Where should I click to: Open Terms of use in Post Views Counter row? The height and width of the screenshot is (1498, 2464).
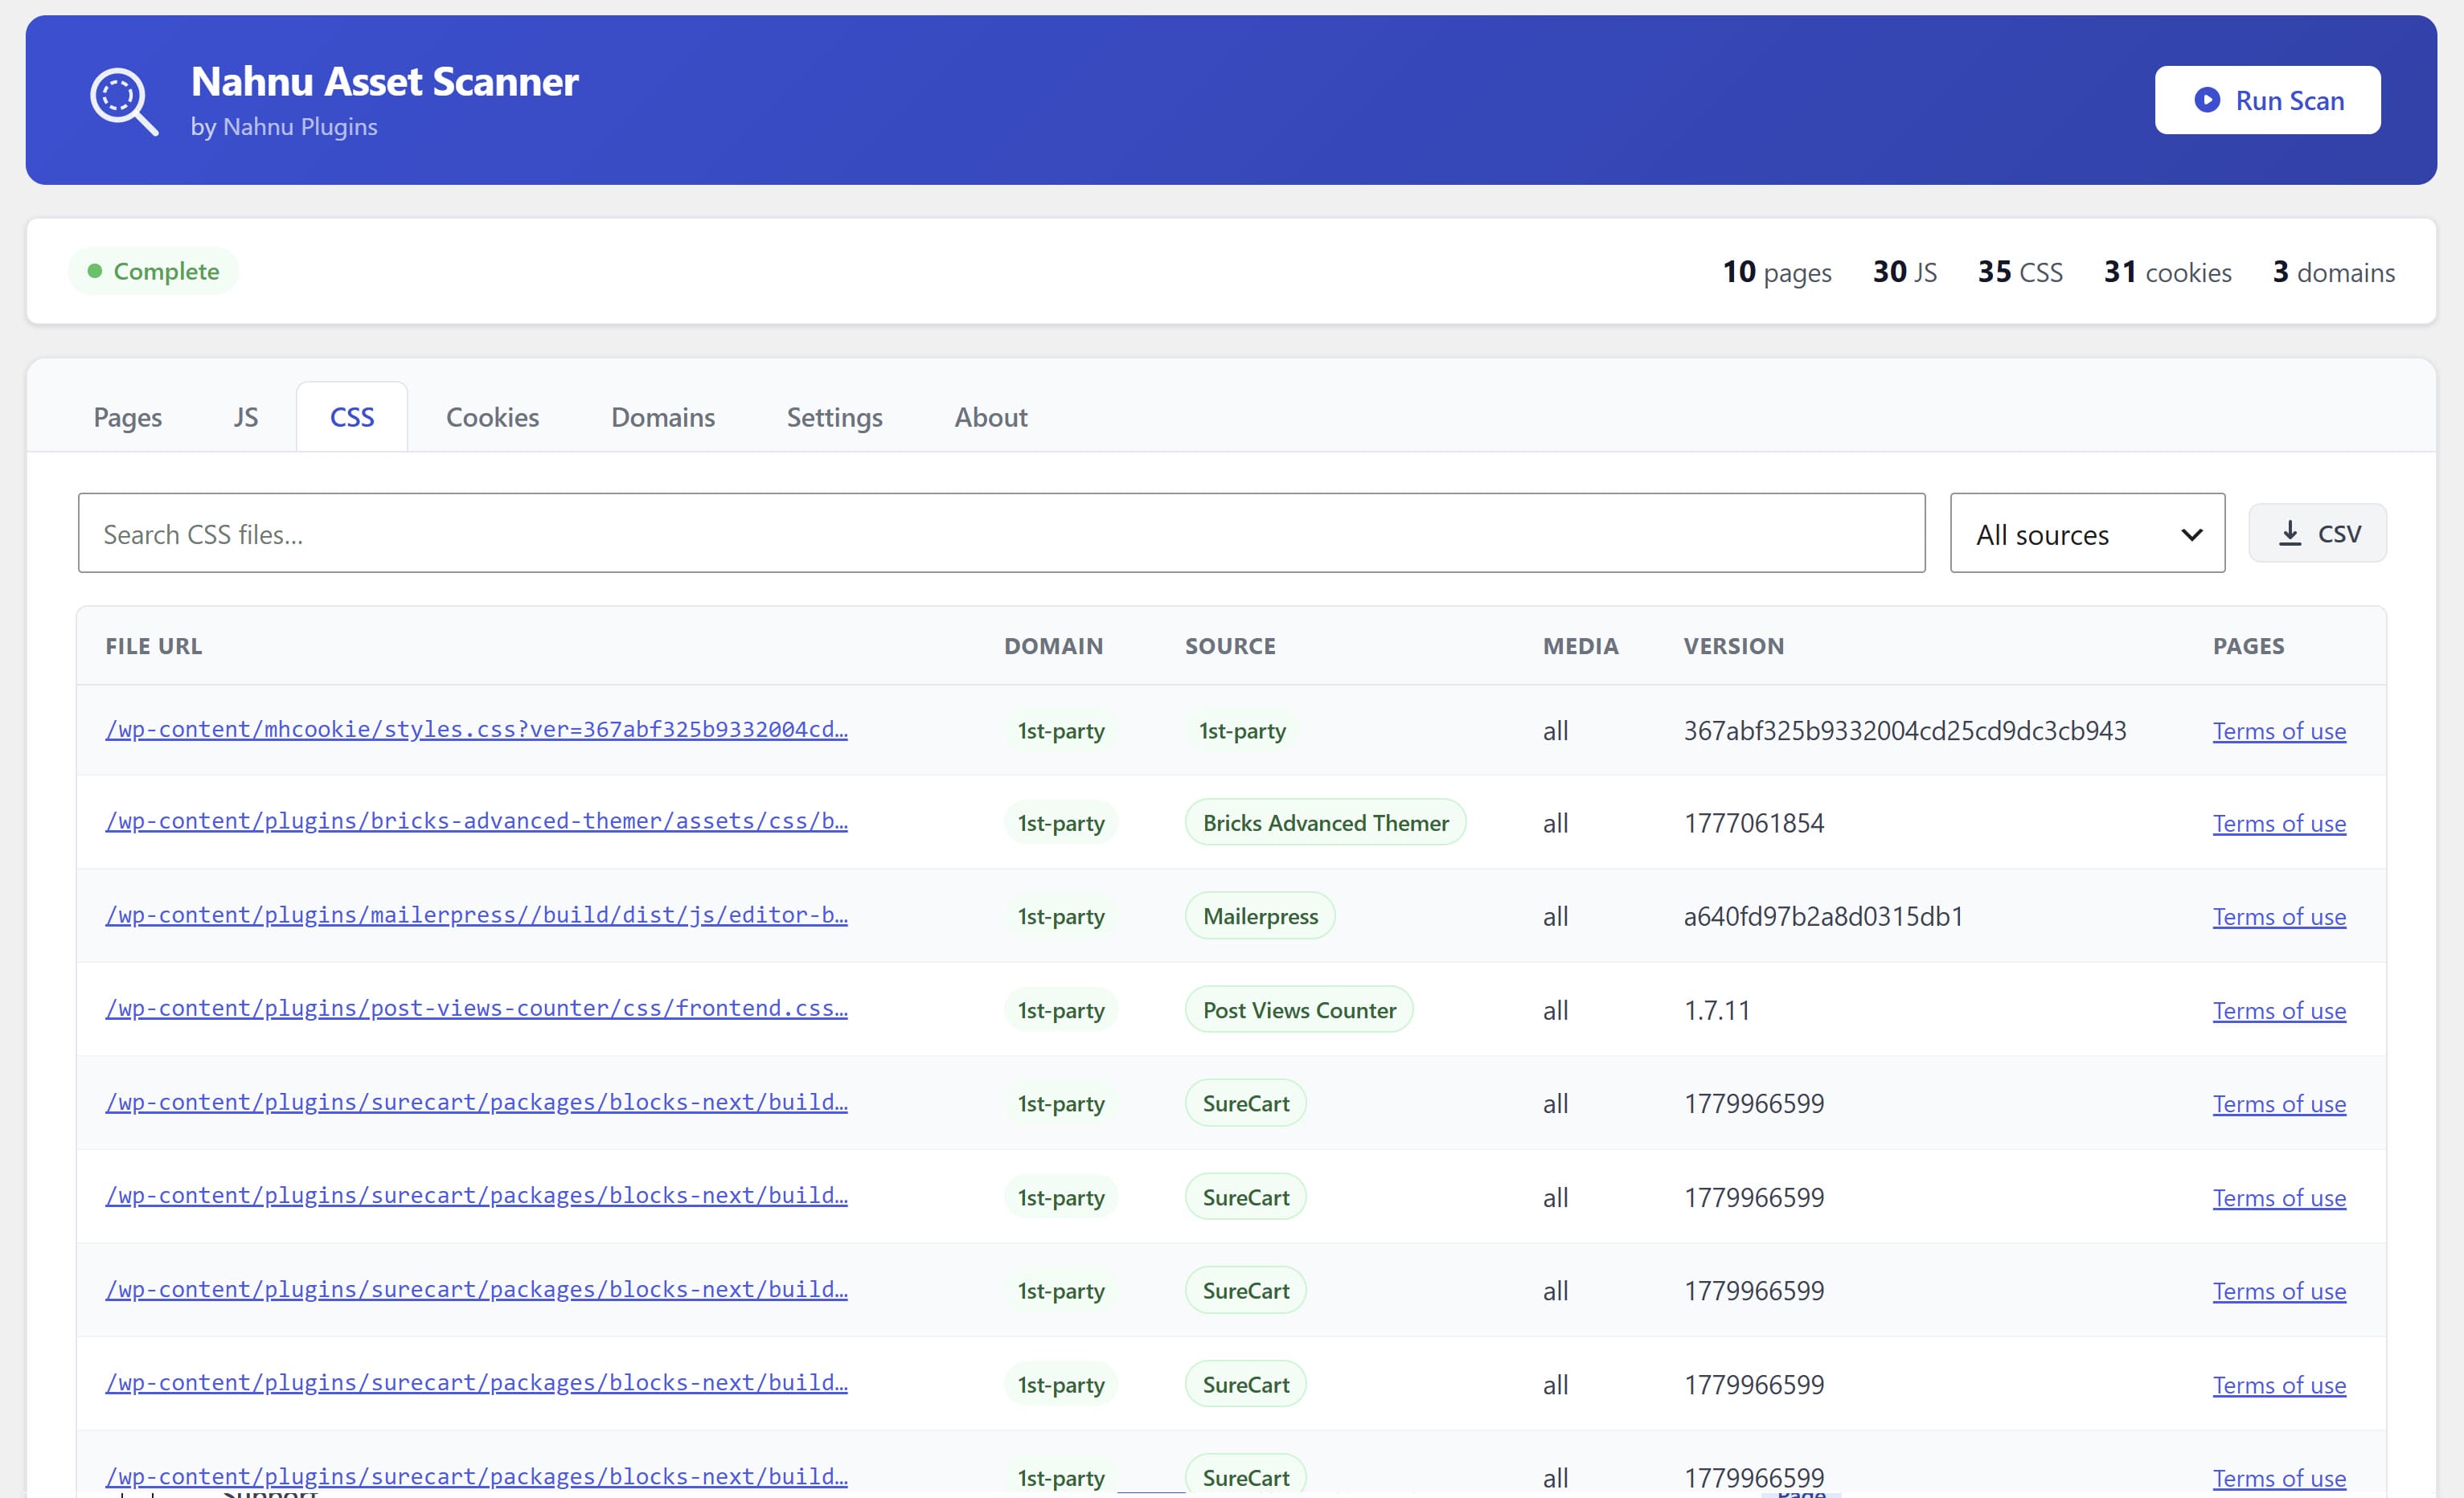[x=2279, y=1010]
